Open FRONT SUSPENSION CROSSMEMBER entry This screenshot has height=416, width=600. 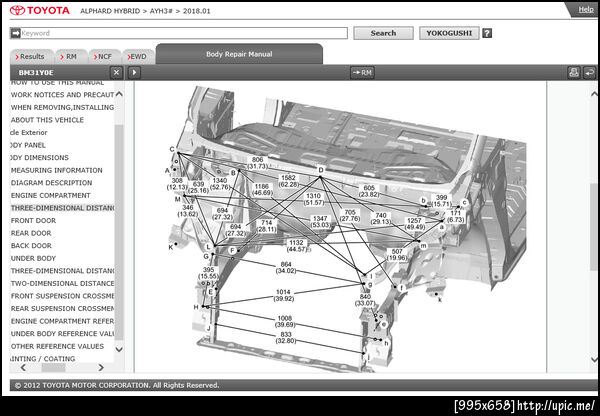[x=62, y=296]
